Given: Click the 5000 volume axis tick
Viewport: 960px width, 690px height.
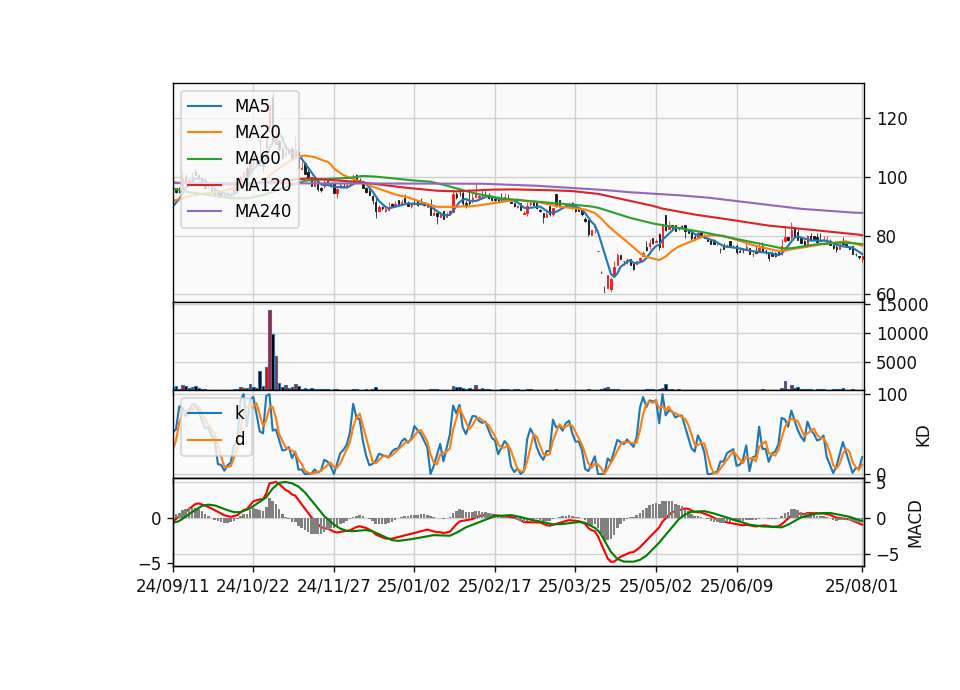Looking at the screenshot, I should (x=897, y=363).
